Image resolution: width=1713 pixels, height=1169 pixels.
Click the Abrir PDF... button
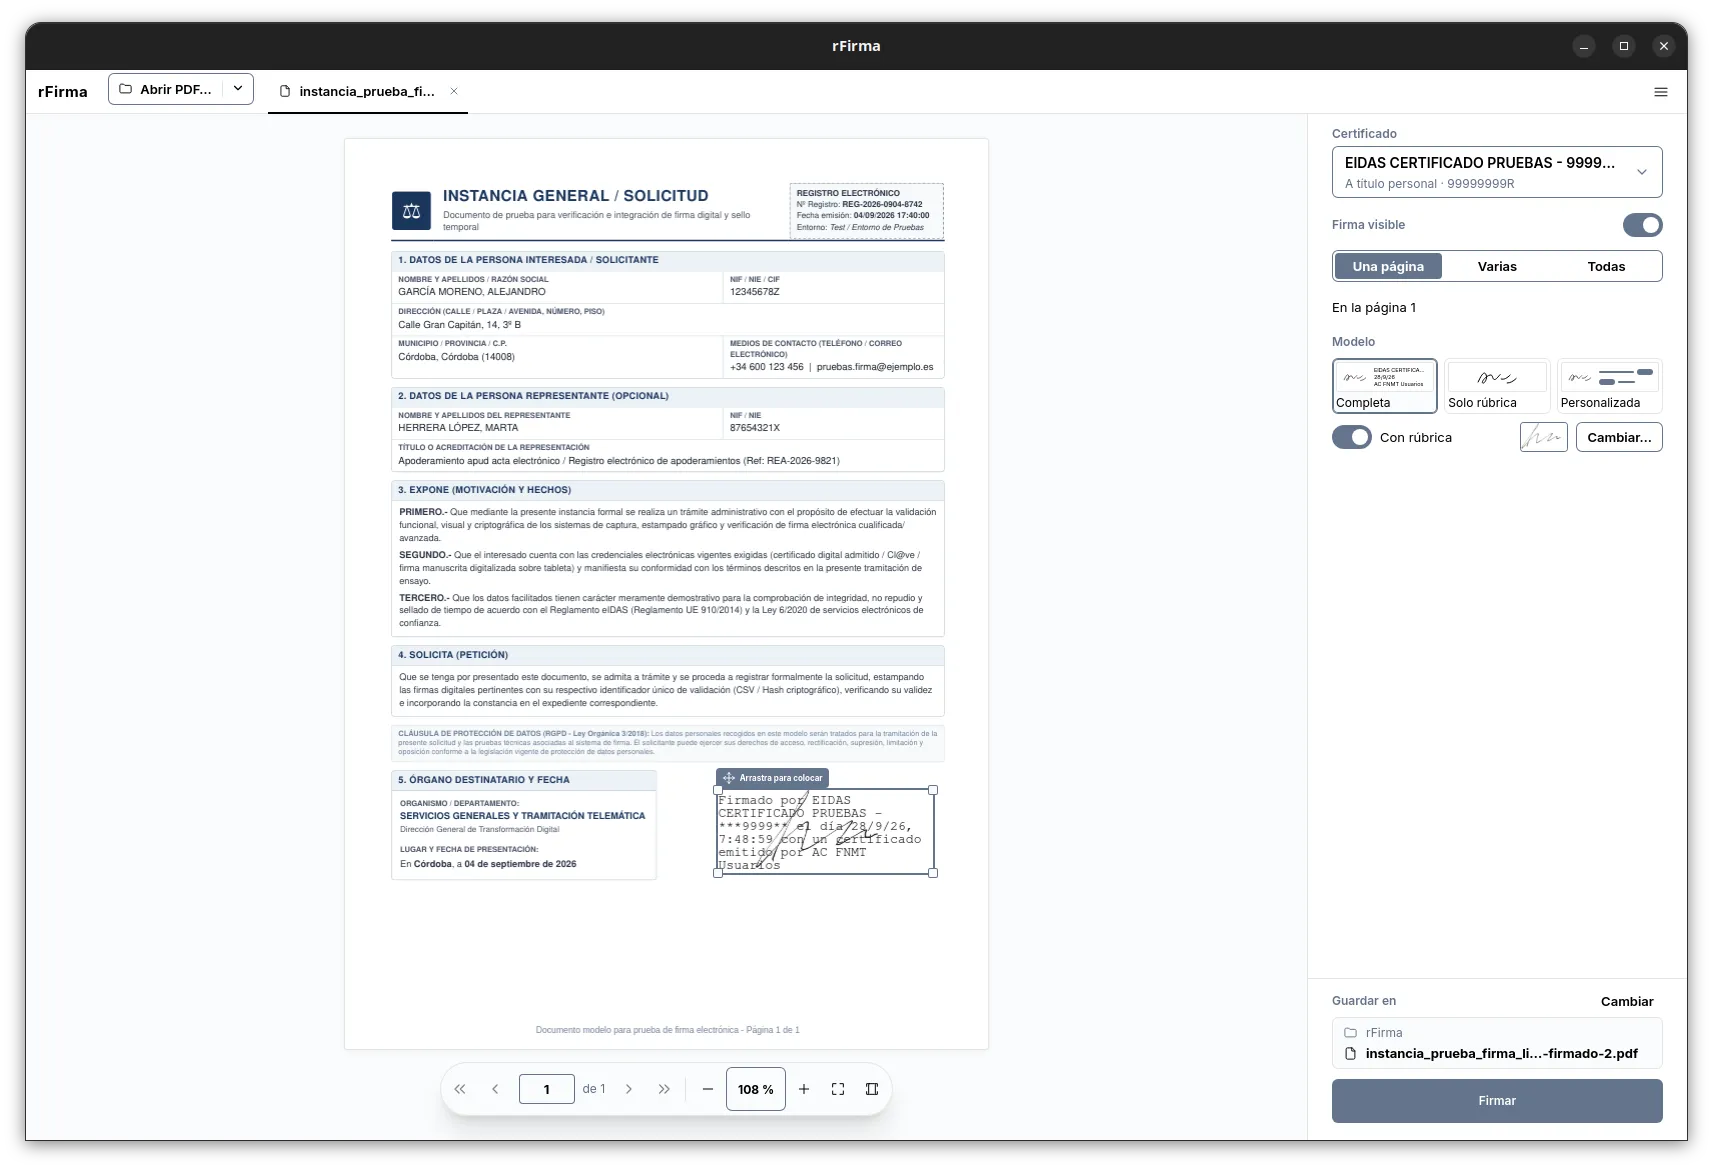(x=166, y=89)
